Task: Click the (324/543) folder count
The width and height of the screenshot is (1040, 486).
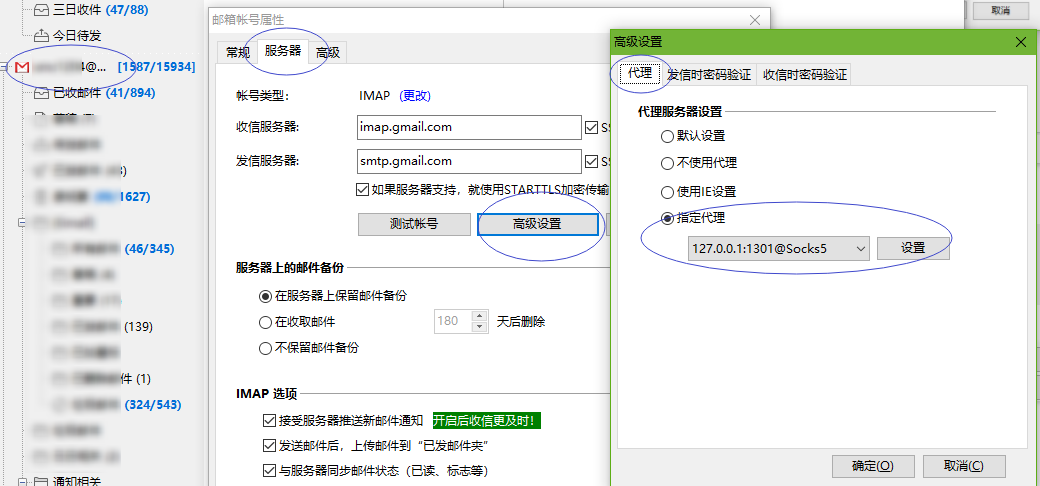Action: (153, 404)
